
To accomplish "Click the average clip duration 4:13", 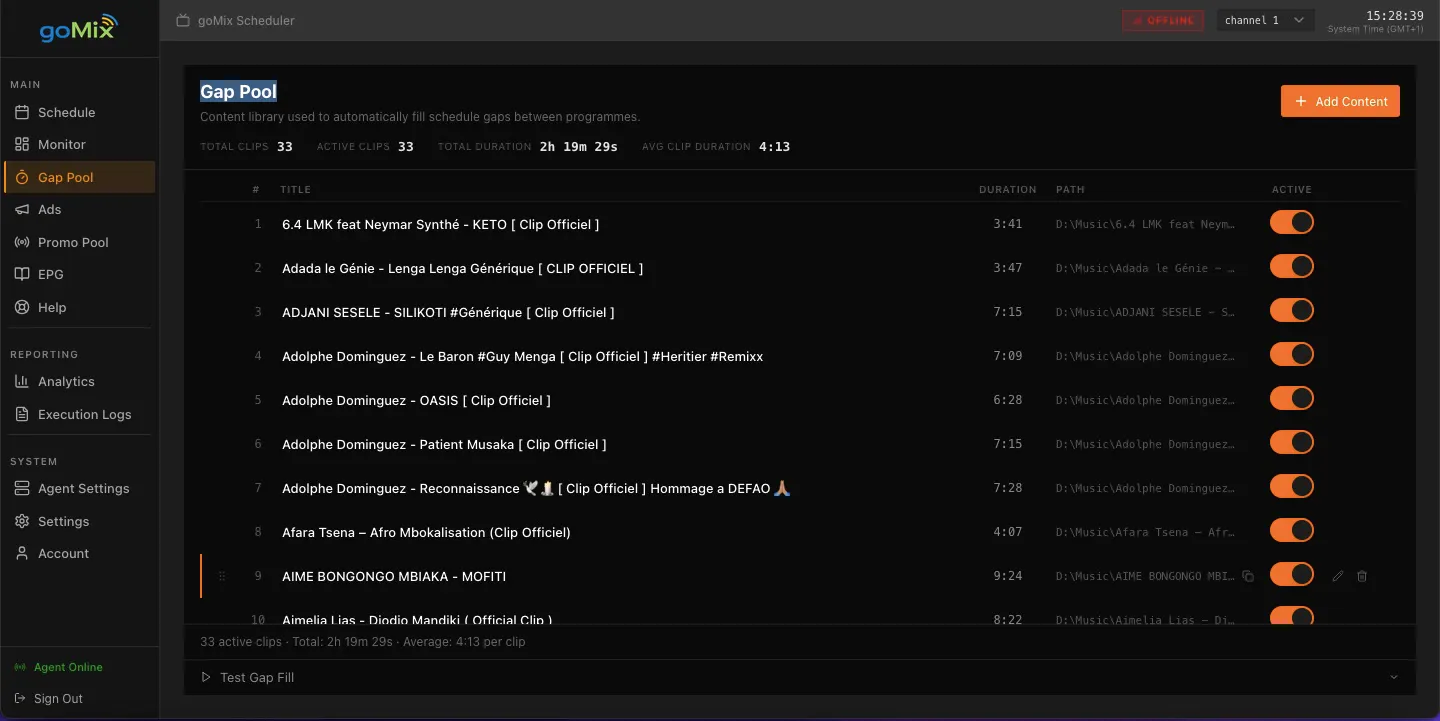I will [x=775, y=147].
